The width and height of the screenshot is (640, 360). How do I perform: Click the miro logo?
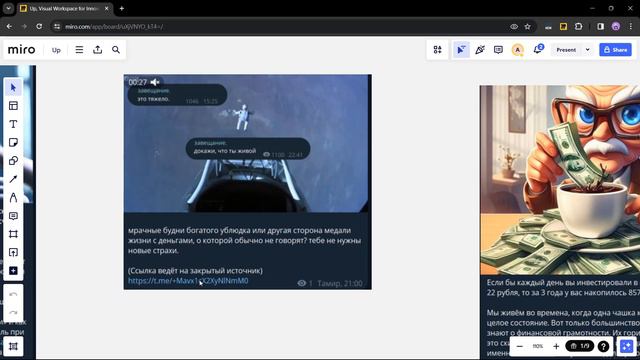(x=22, y=50)
